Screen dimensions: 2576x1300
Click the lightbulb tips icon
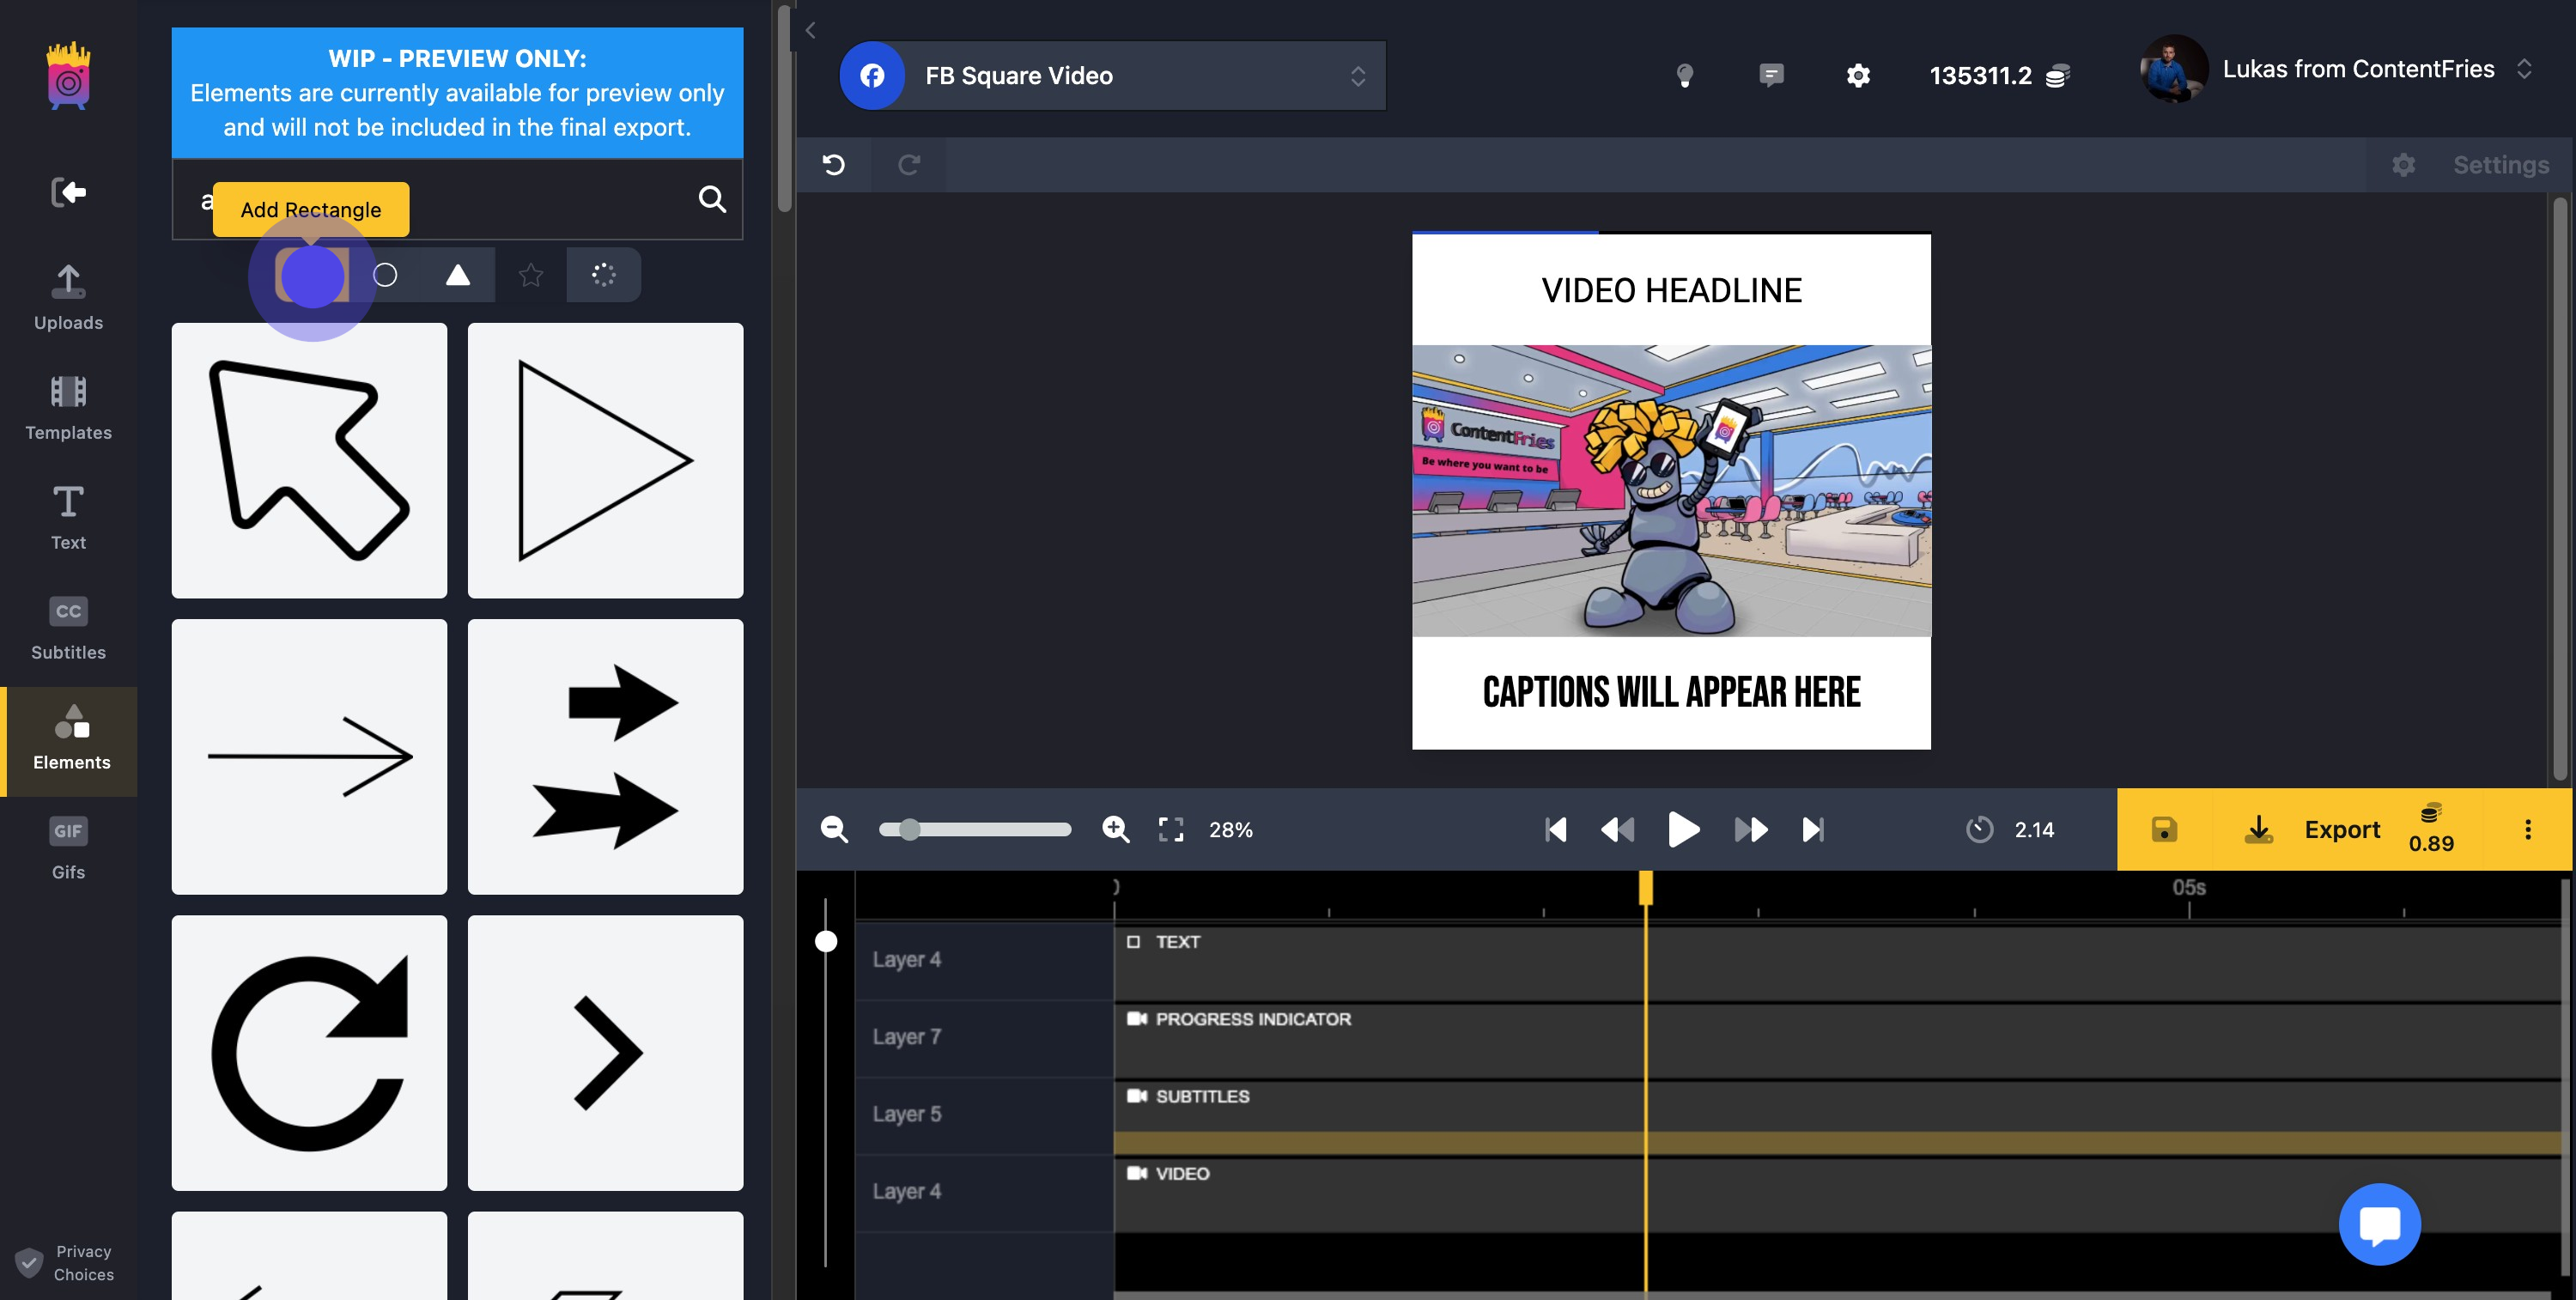point(1685,75)
